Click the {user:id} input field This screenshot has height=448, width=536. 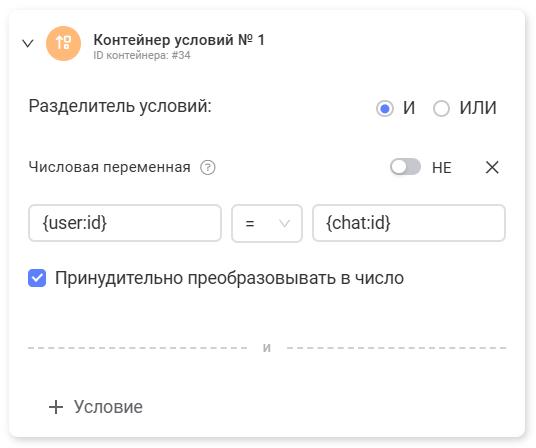click(x=125, y=223)
